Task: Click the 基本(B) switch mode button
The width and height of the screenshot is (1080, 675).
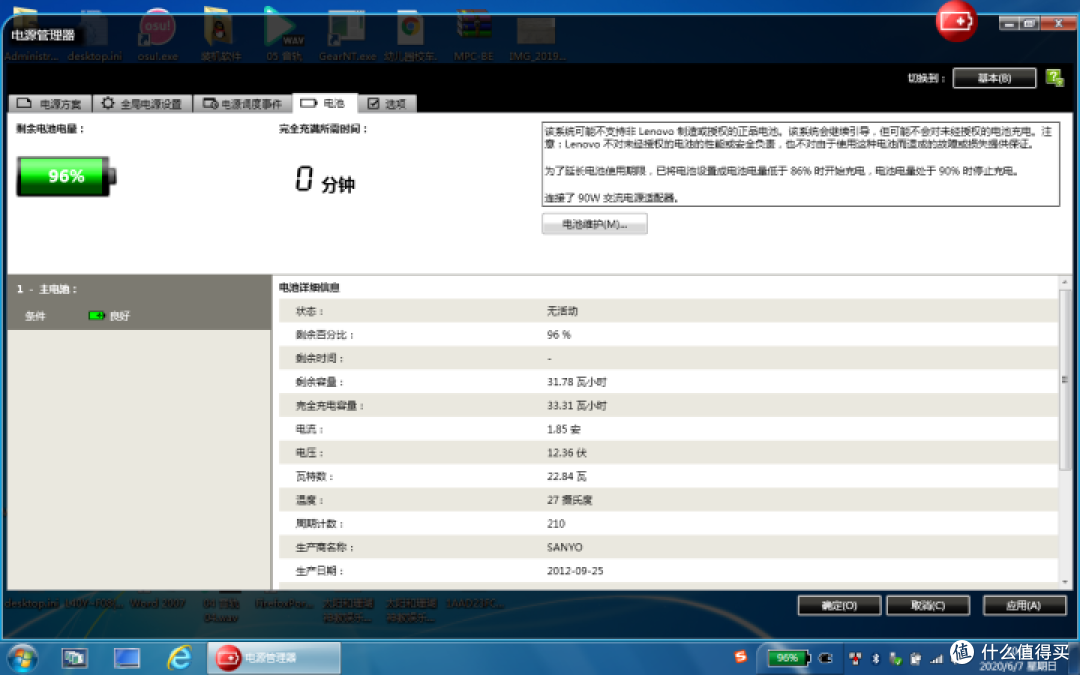Action: [x=994, y=78]
